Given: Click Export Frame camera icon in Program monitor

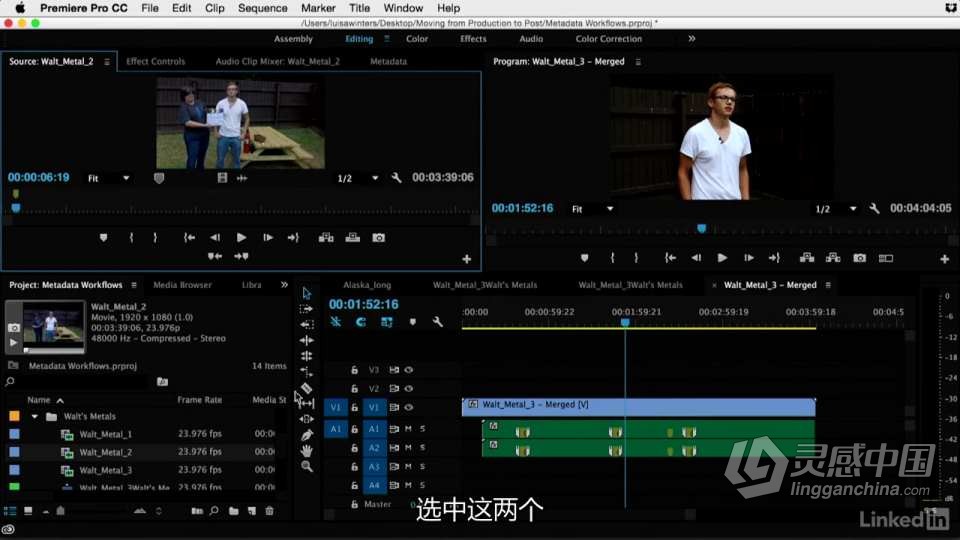Looking at the screenshot, I should tap(860, 258).
